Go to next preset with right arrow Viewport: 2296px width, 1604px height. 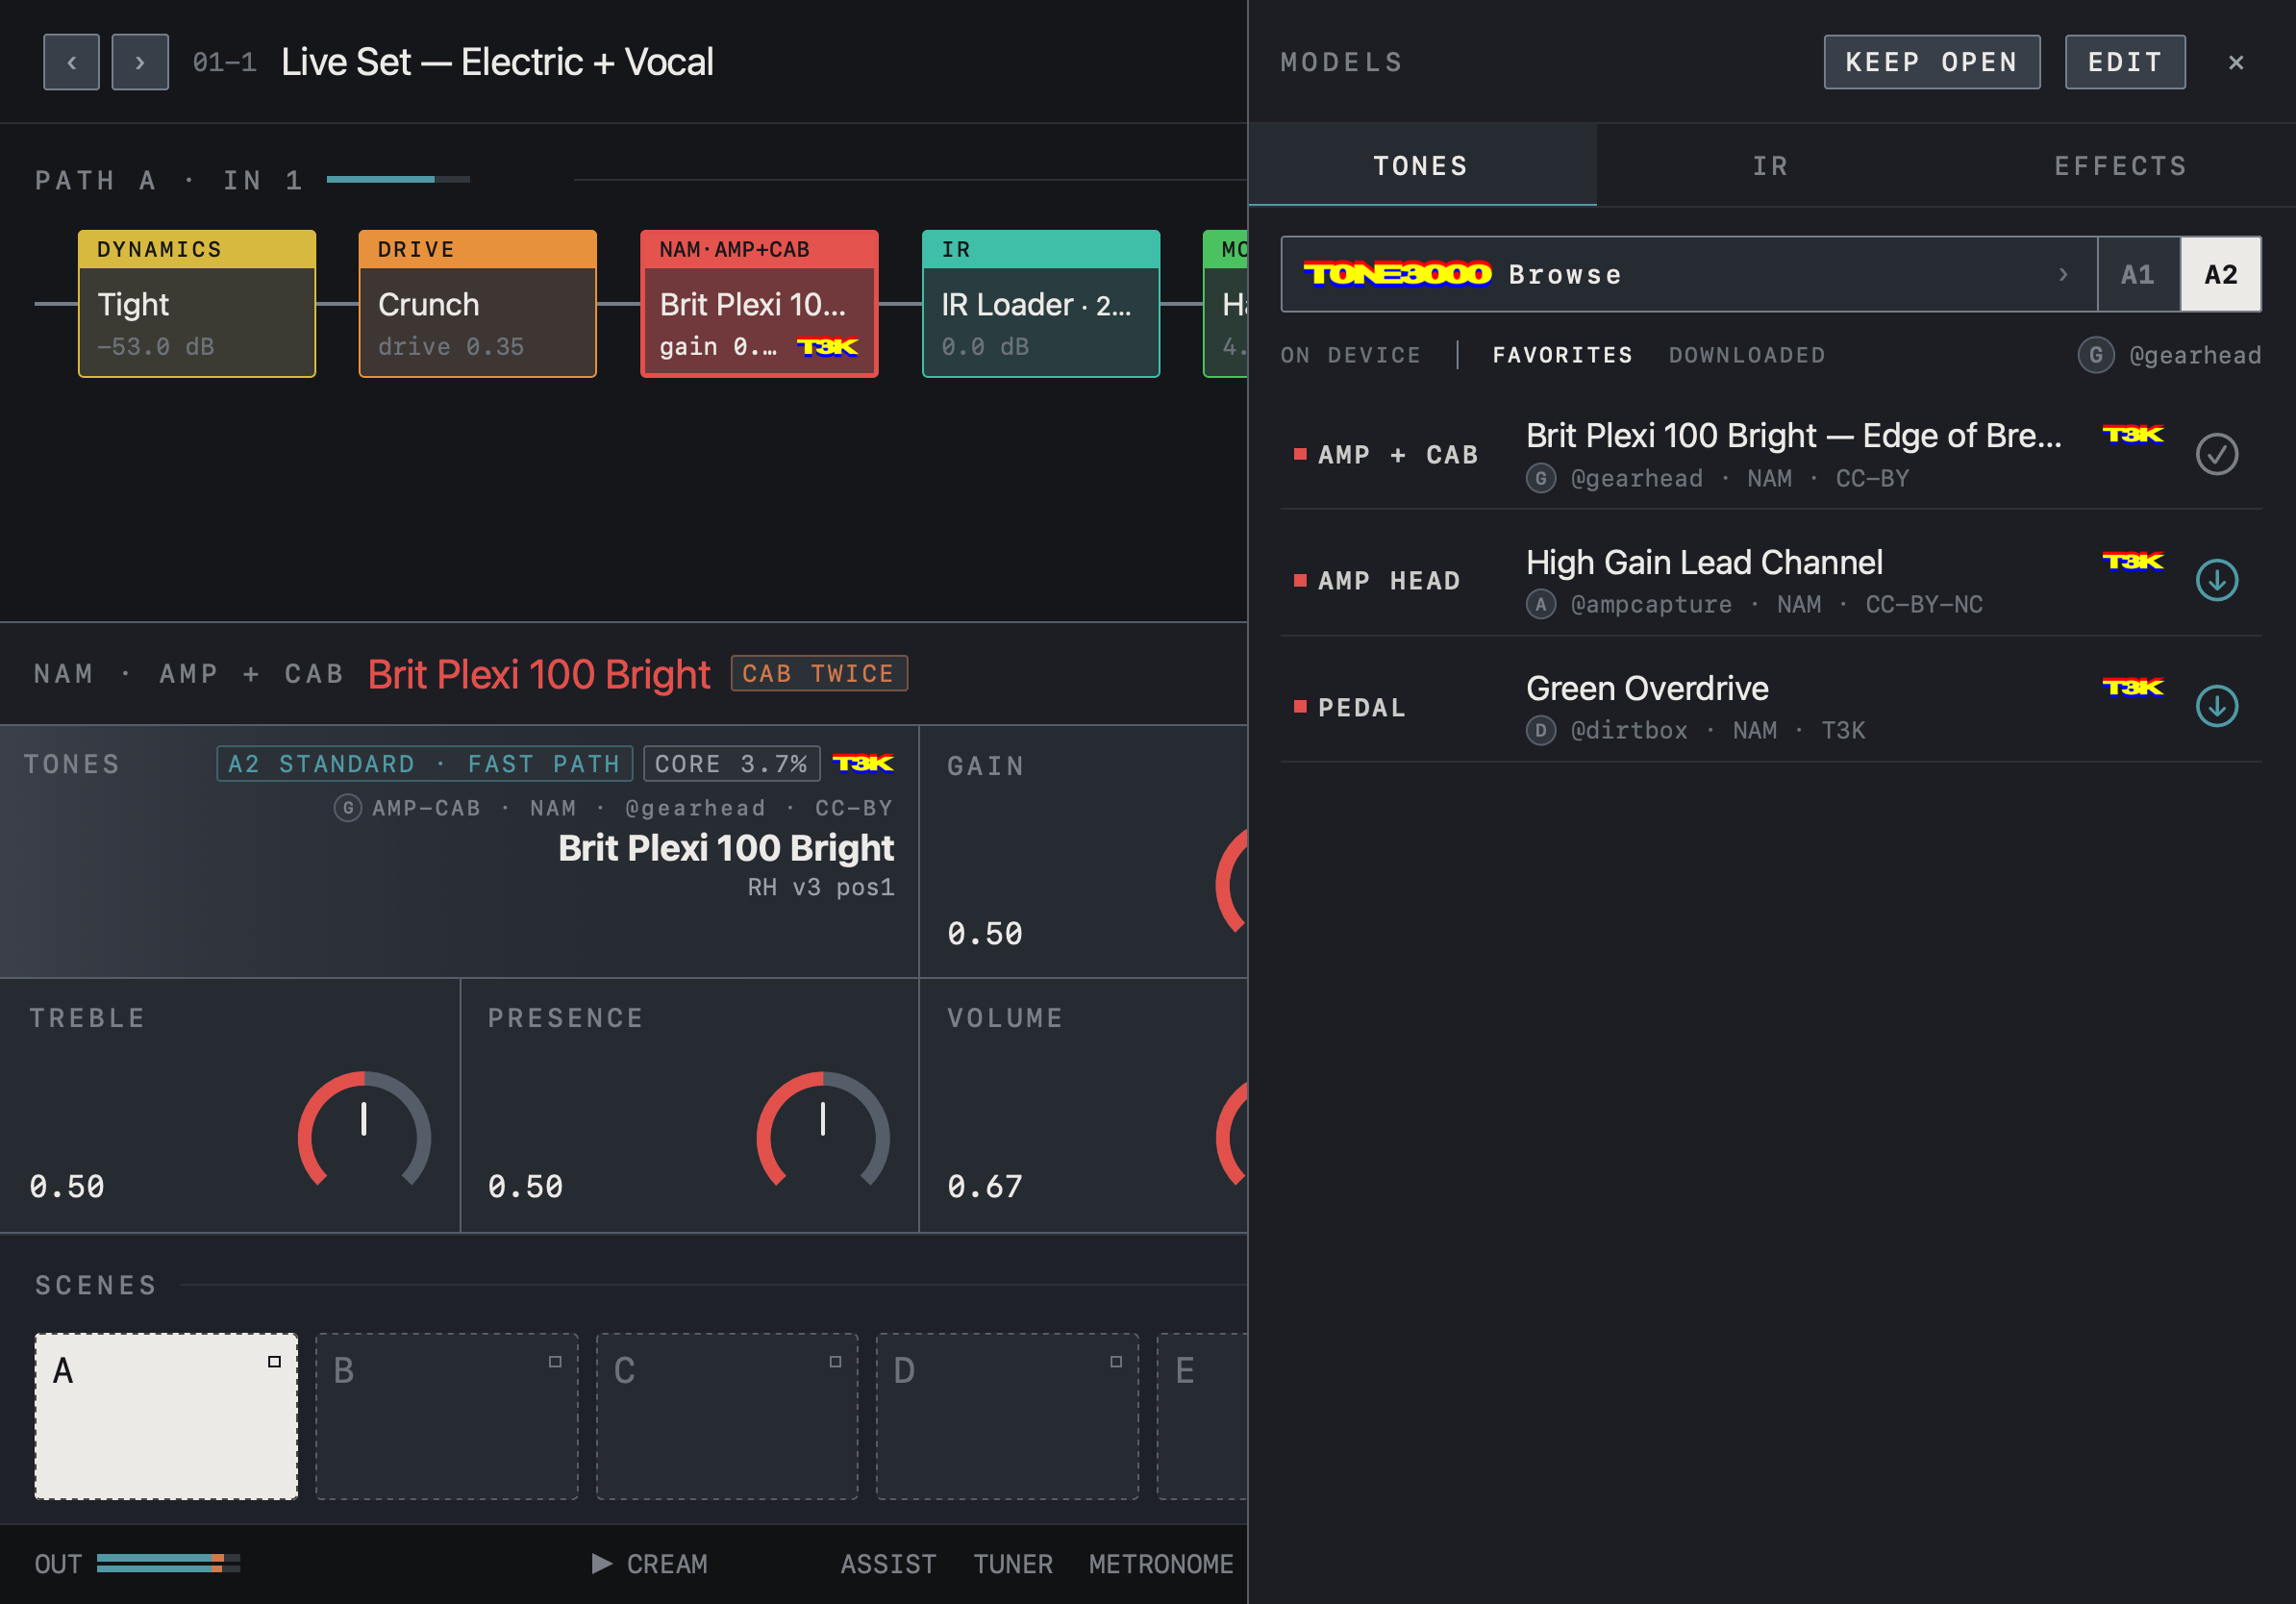pos(140,62)
